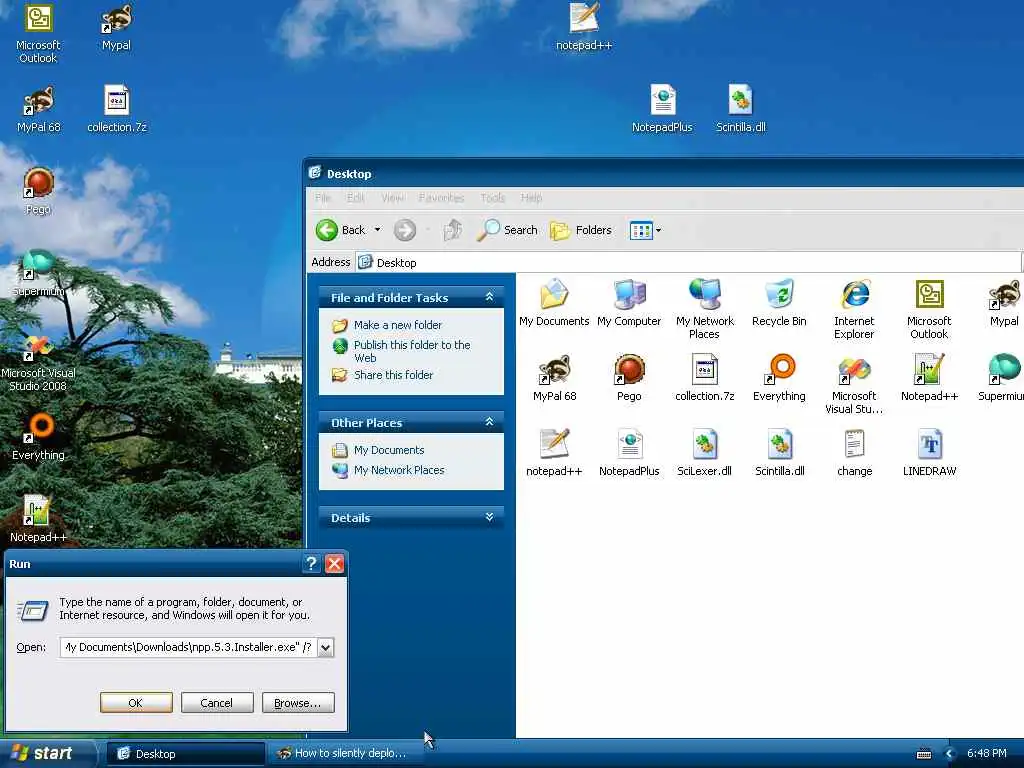The width and height of the screenshot is (1024, 768).
Task: Open the View menu in Desktop window
Action: coord(392,198)
